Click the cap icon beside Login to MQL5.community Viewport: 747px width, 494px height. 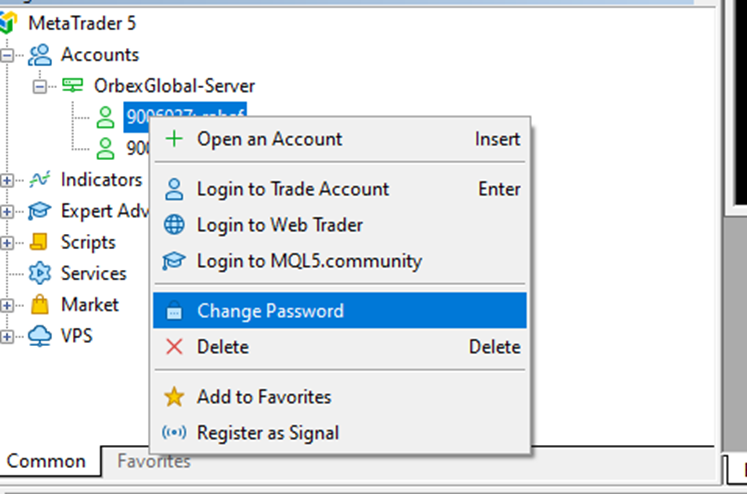173,261
